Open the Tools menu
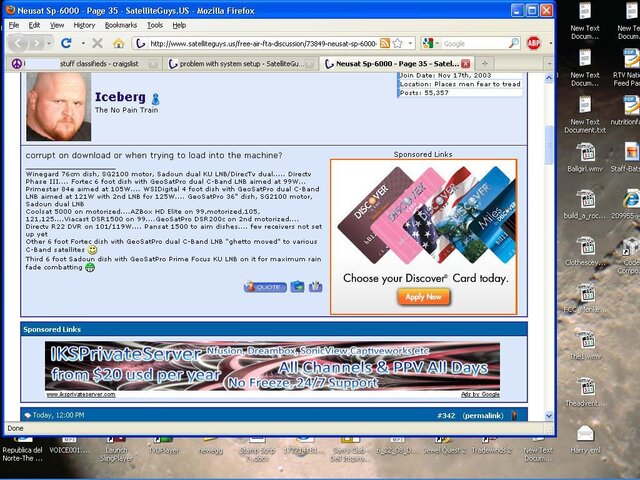The image size is (640, 480). tap(155, 25)
